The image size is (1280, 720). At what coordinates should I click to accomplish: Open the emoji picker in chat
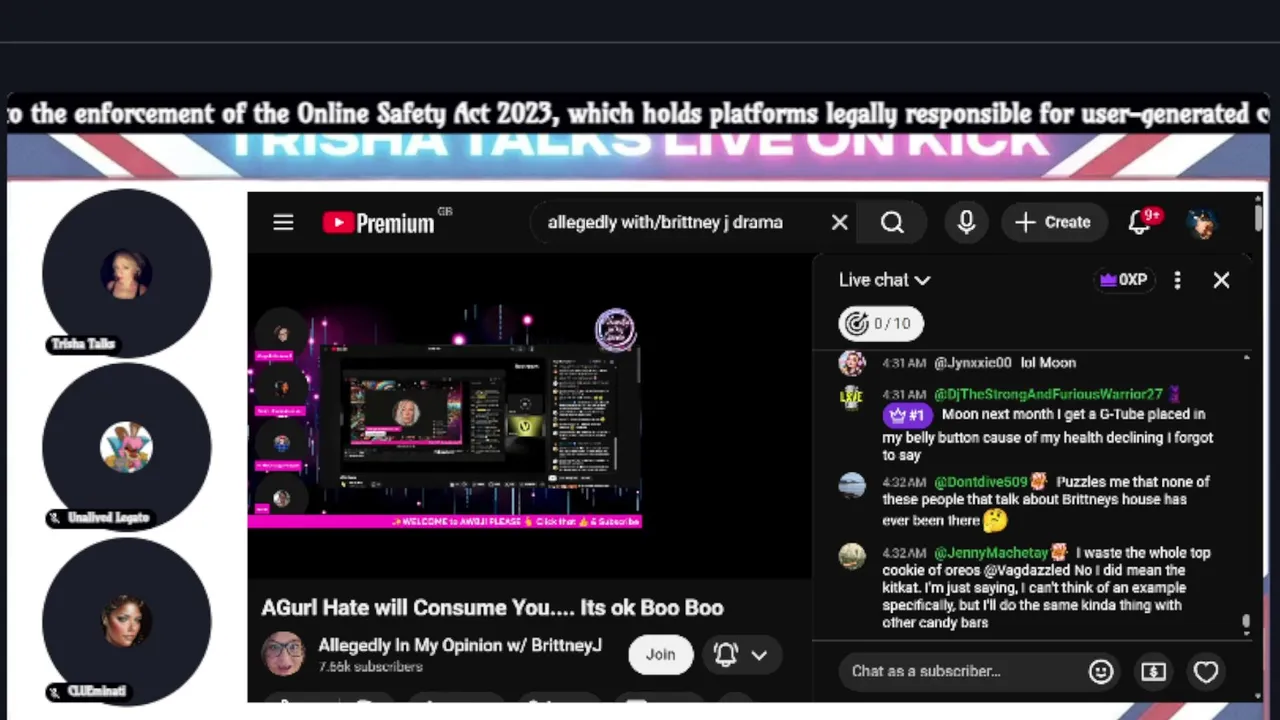(x=1101, y=671)
